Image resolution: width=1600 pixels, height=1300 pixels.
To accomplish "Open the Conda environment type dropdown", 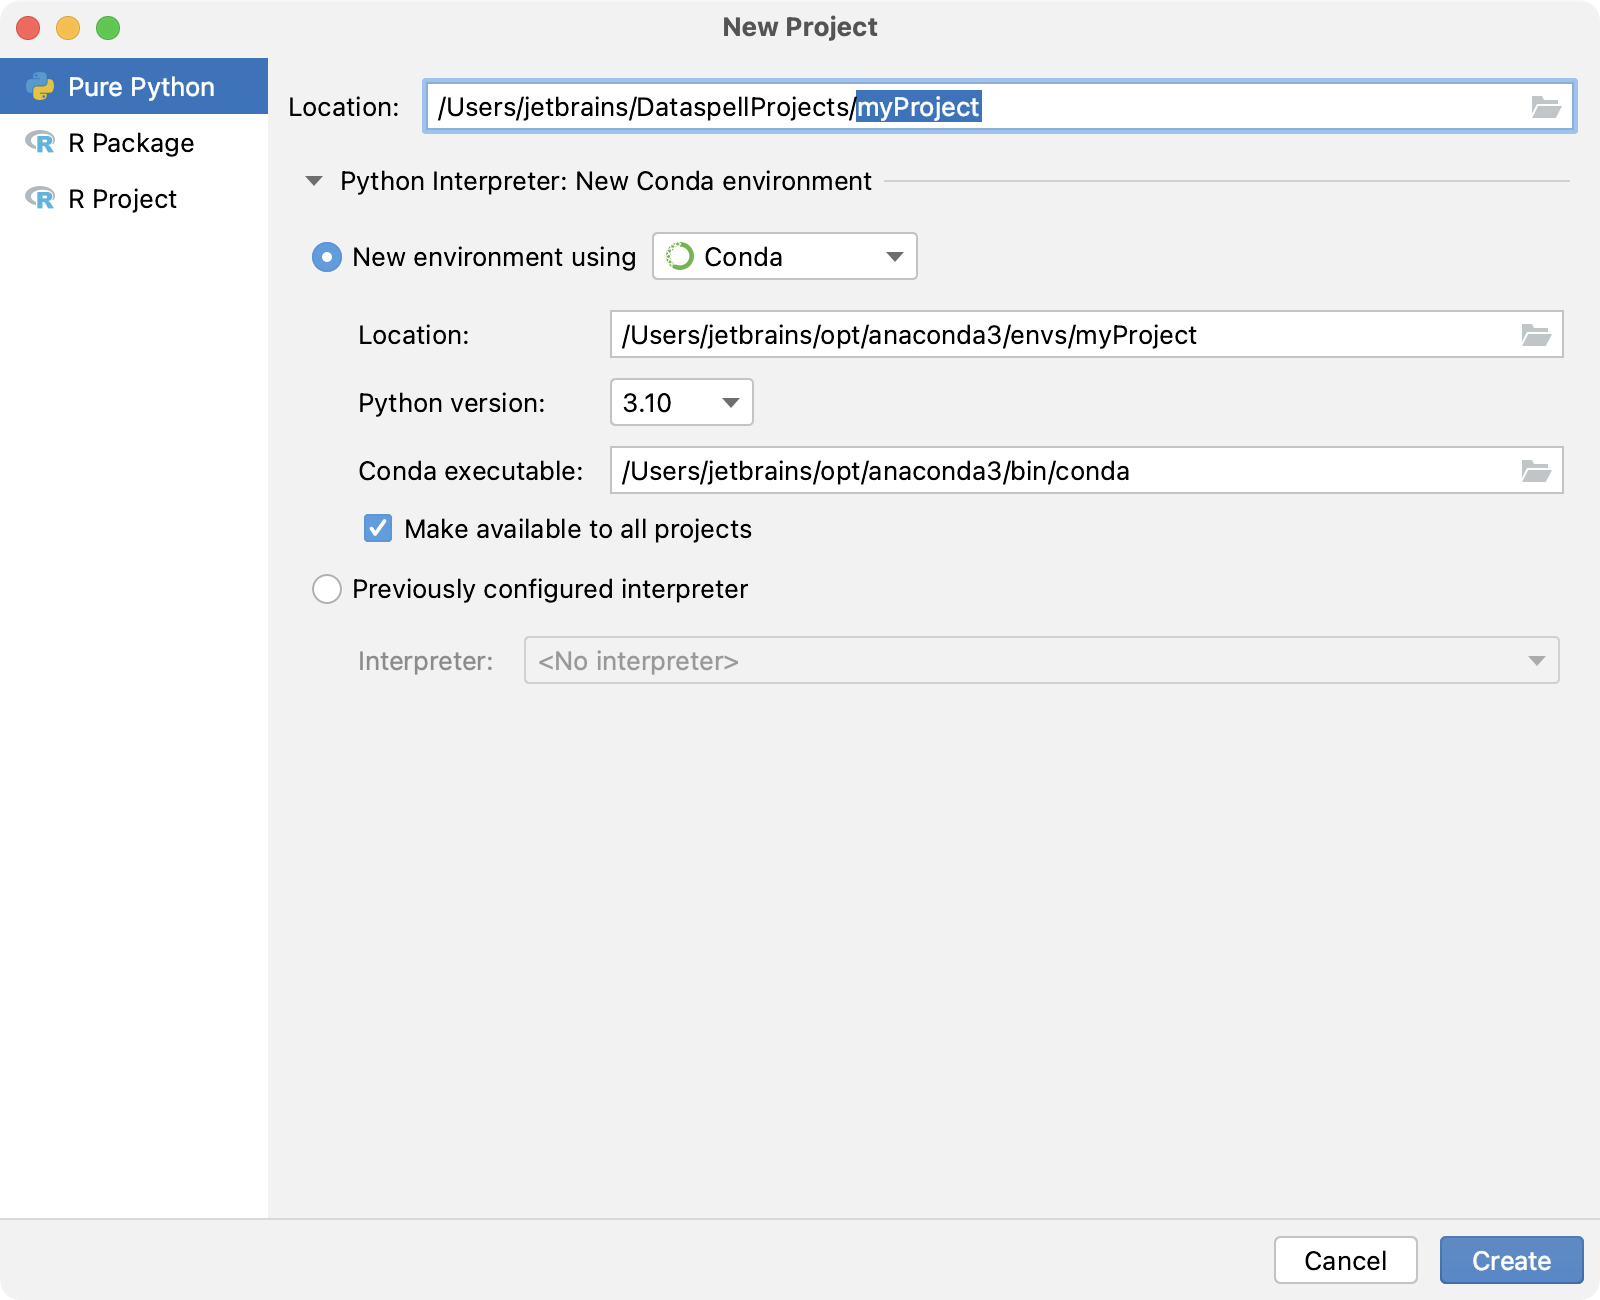I will (x=785, y=257).
